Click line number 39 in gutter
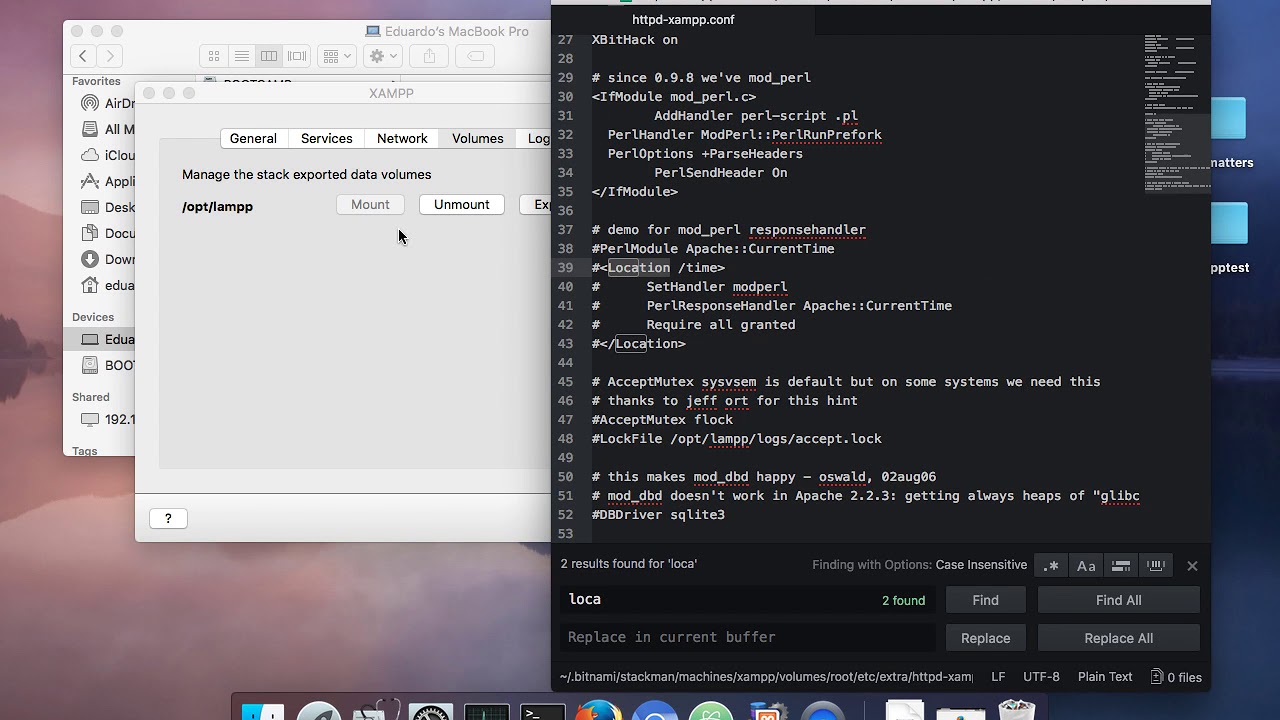 click(x=565, y=268)
